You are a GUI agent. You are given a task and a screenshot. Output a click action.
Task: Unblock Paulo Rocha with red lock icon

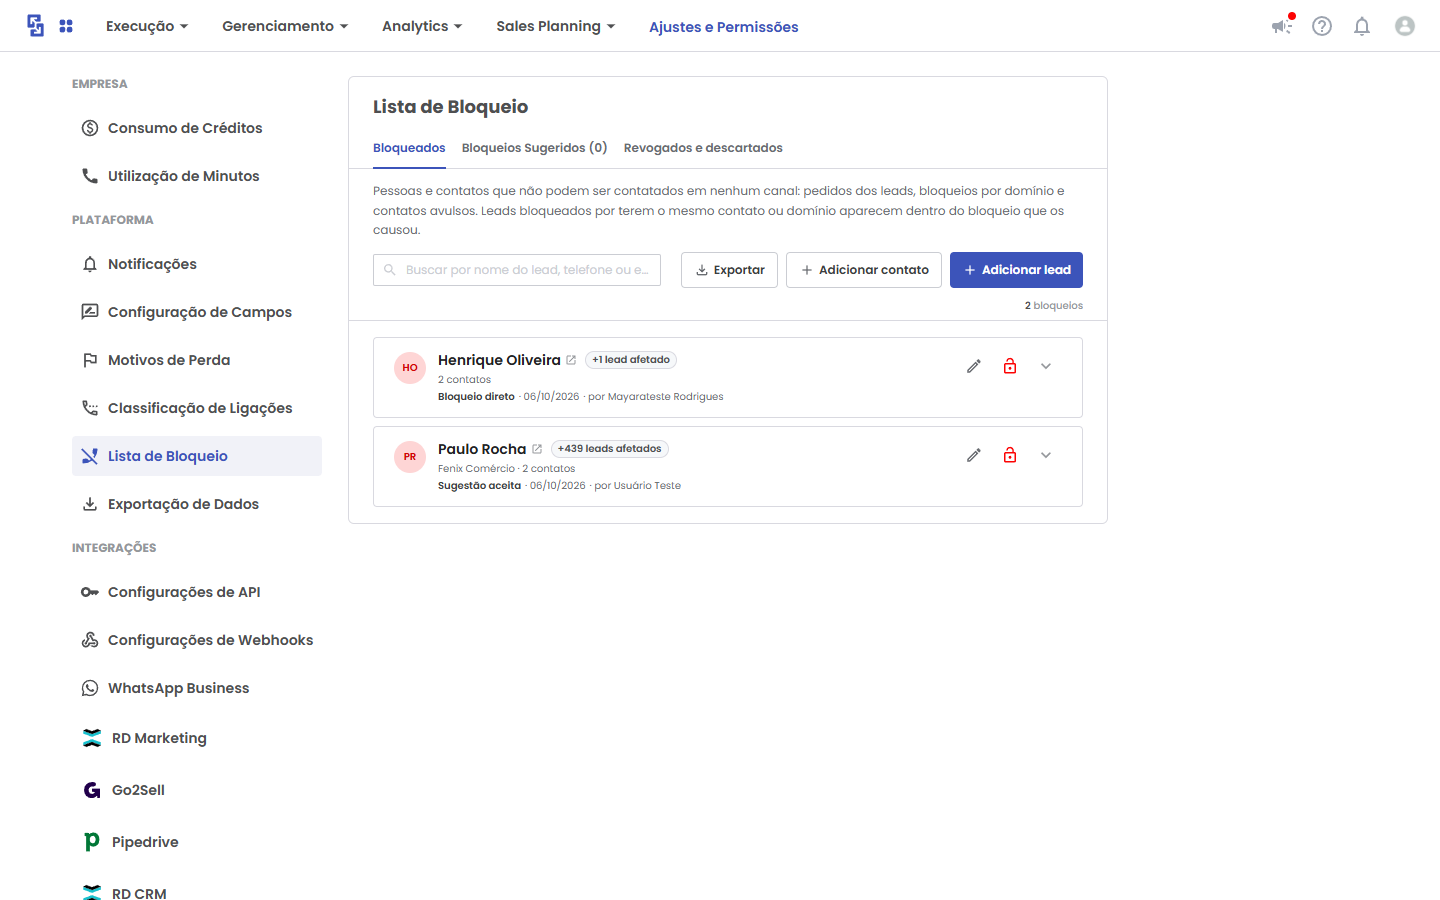(1010, 455)
